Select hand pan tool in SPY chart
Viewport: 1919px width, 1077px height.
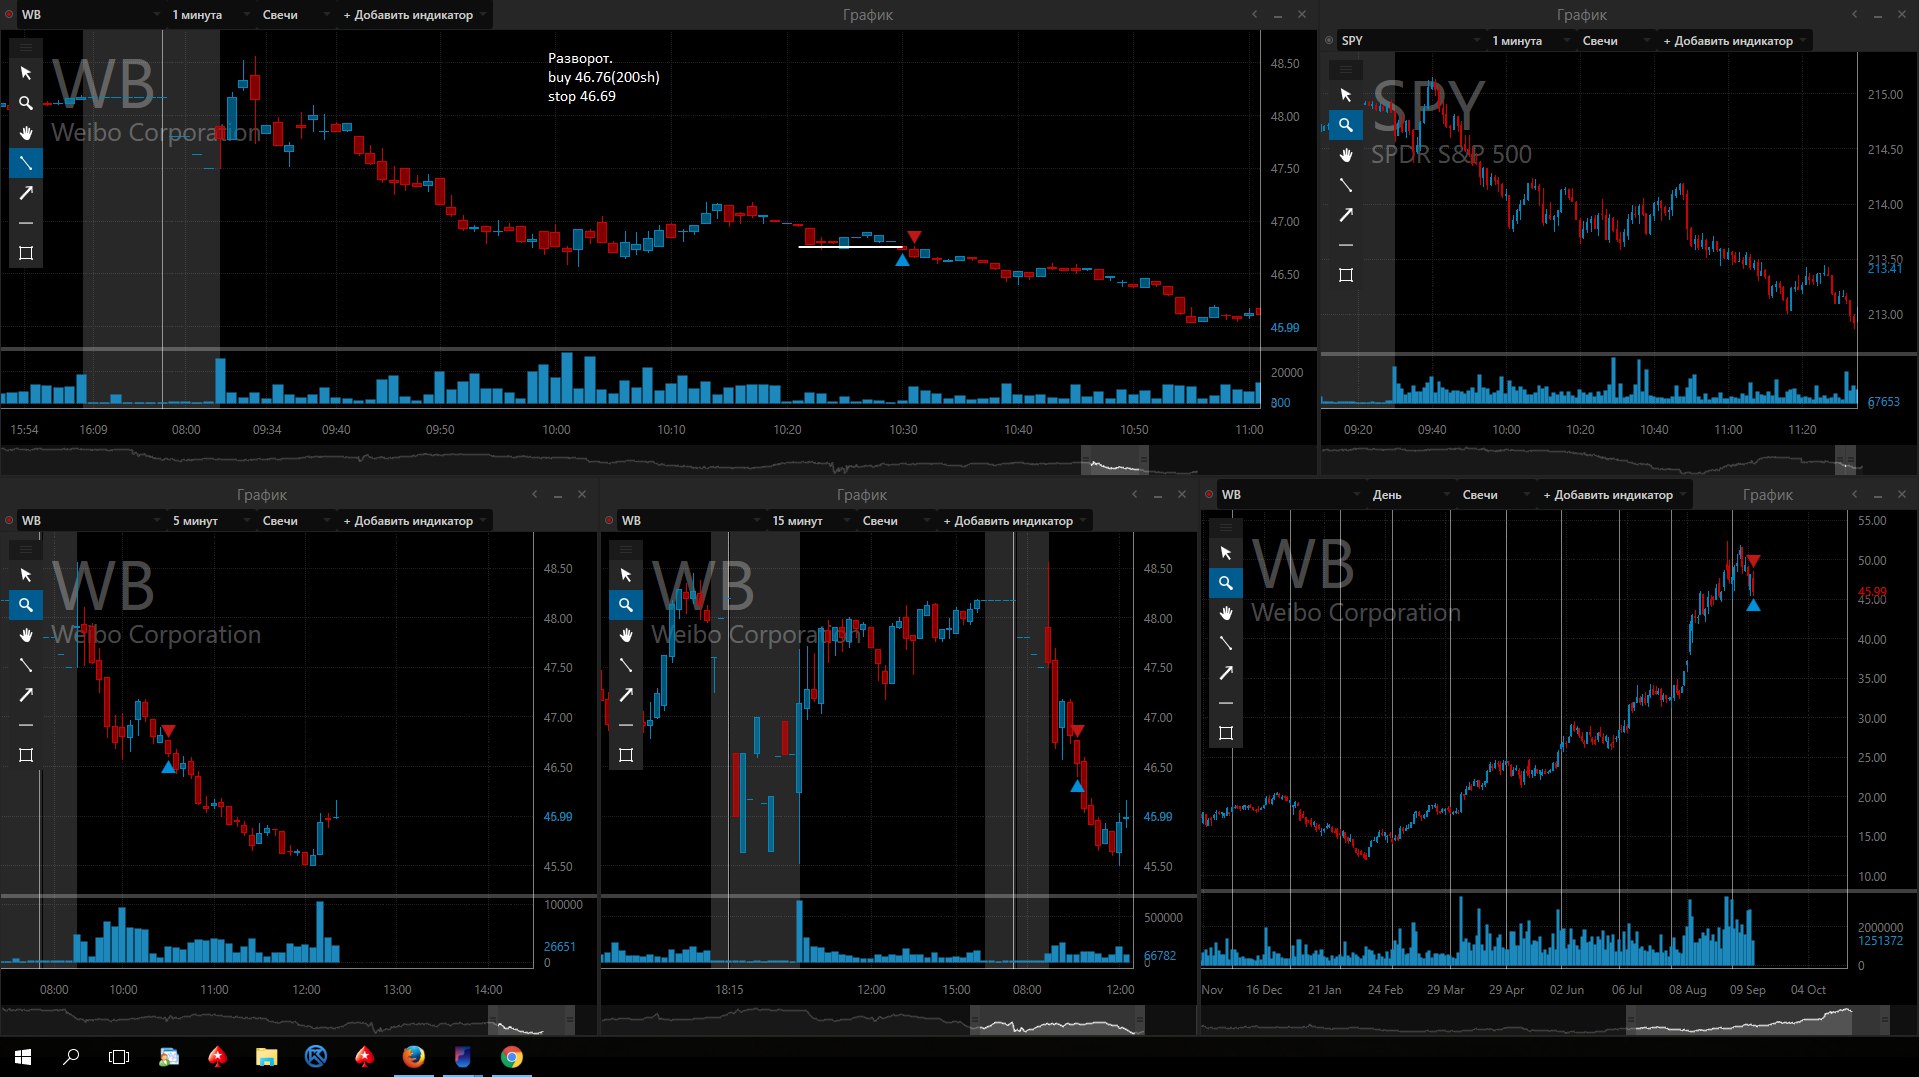pos(1346,155)
